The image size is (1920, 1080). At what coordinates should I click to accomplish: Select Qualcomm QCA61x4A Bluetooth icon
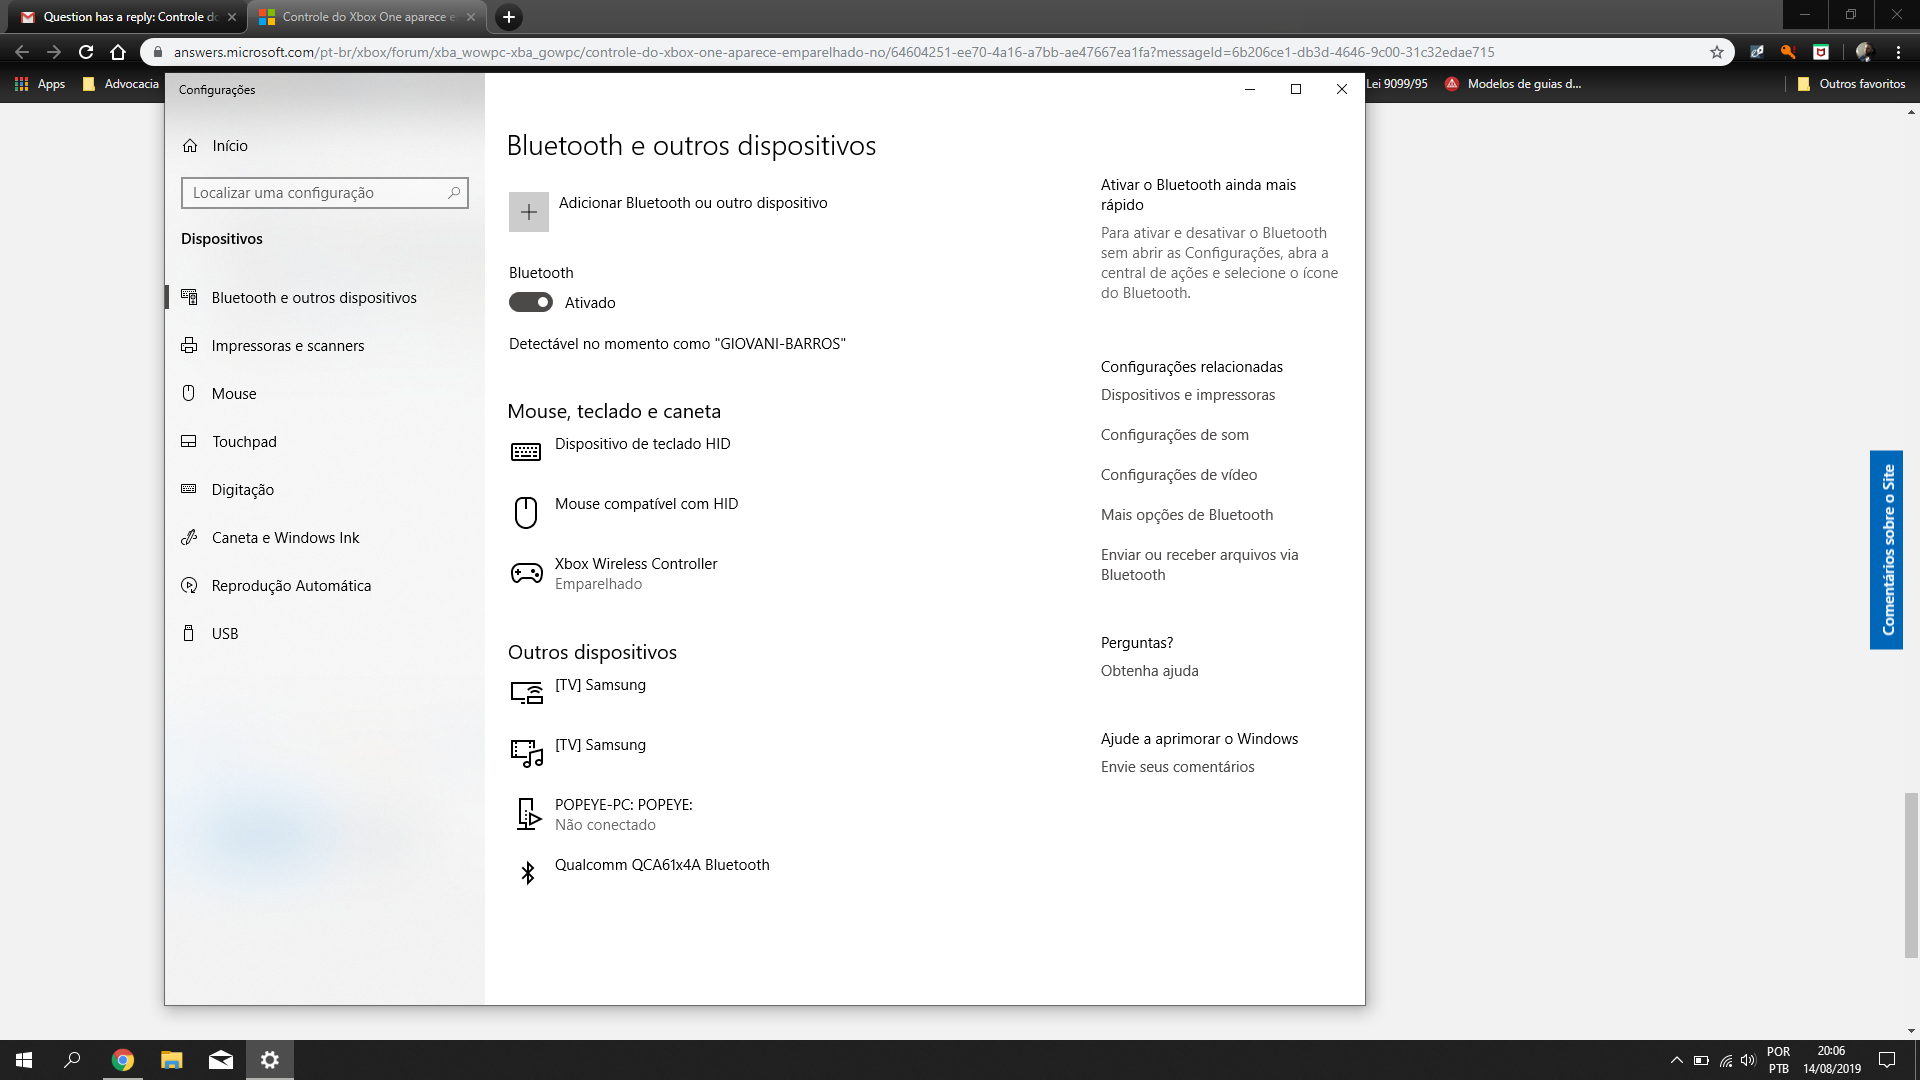(x=528, y=873)
